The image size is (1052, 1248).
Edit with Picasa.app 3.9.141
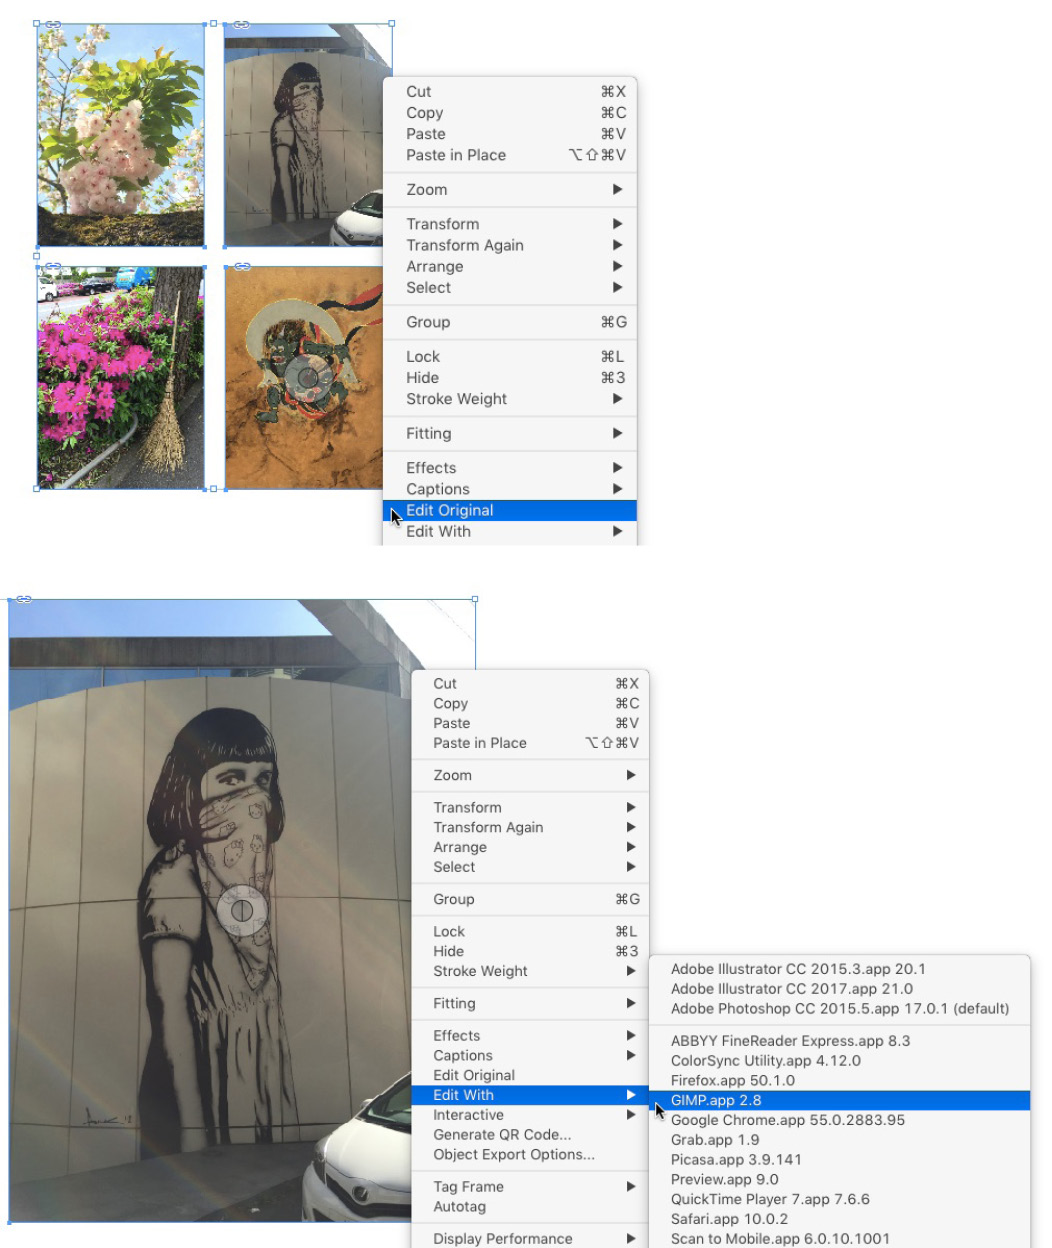click(839, 1159)
